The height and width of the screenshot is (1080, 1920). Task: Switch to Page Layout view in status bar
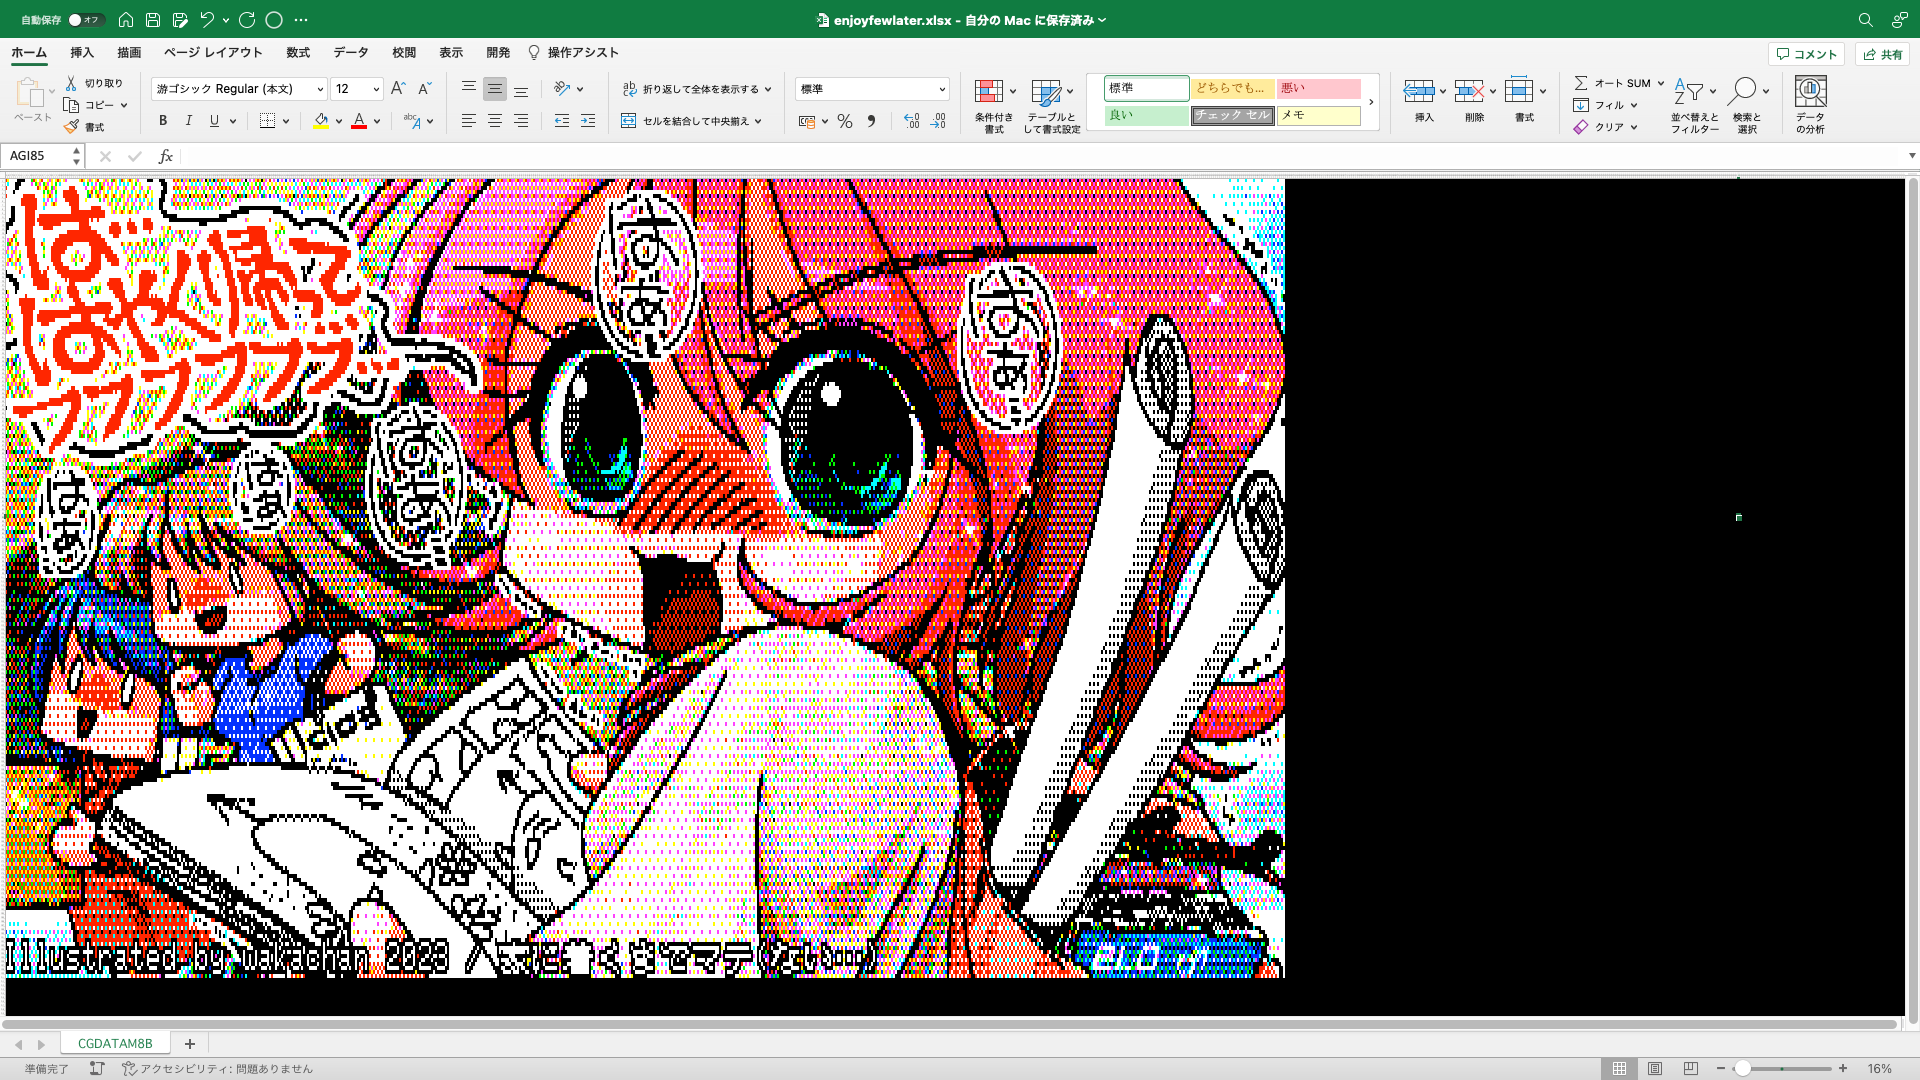(x=1655, y=1068)
